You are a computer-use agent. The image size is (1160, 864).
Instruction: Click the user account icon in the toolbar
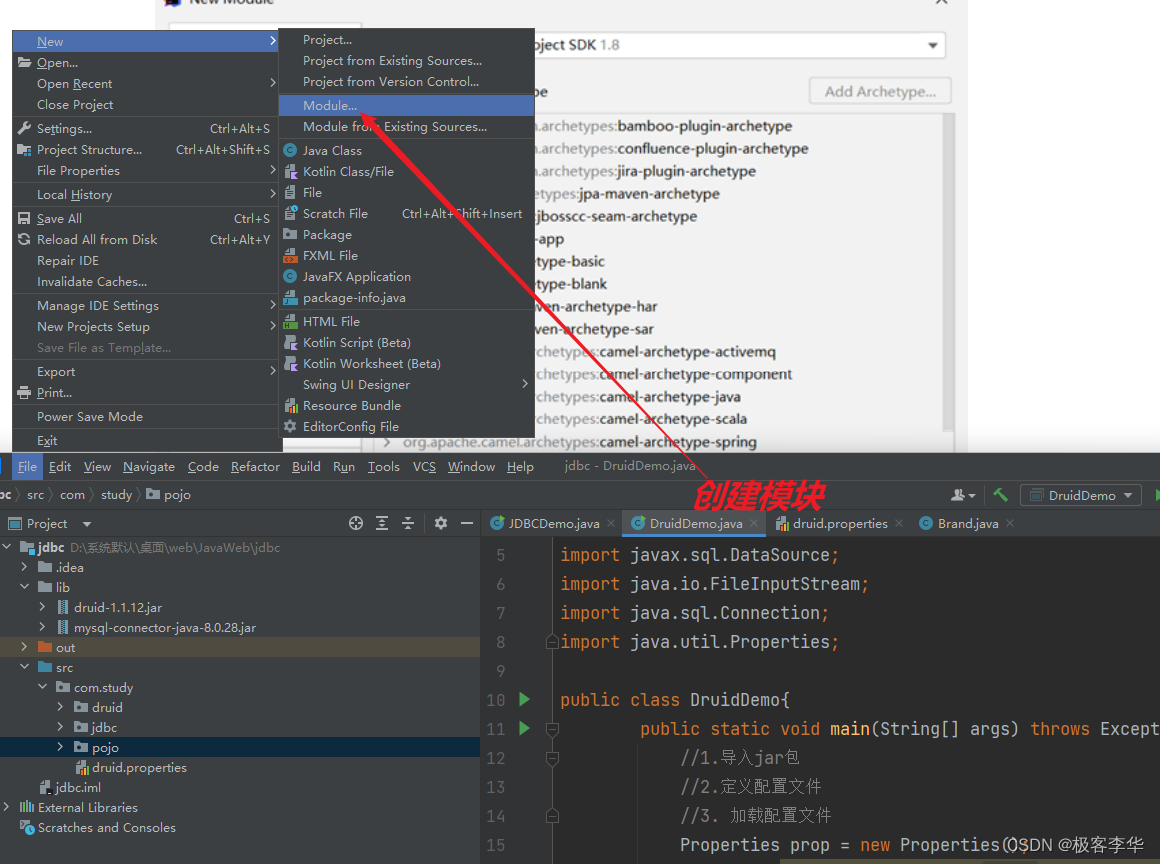click(x=962, y=495)
